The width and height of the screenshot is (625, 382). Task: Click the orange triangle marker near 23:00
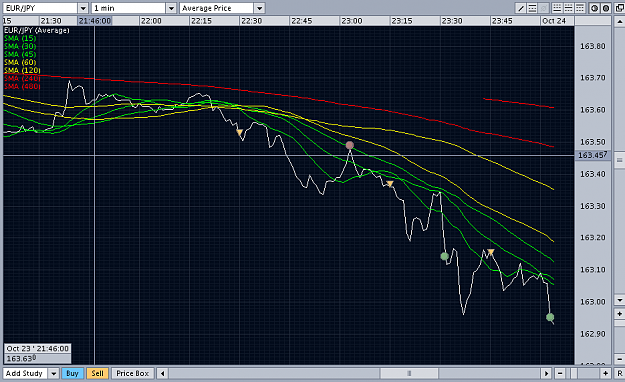pyautogui.click(x=390, y=183)
